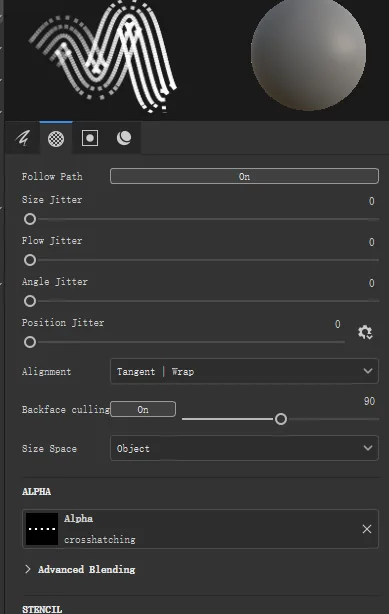
Task: Open the material sphere tab icon
Action: point(124,138)
